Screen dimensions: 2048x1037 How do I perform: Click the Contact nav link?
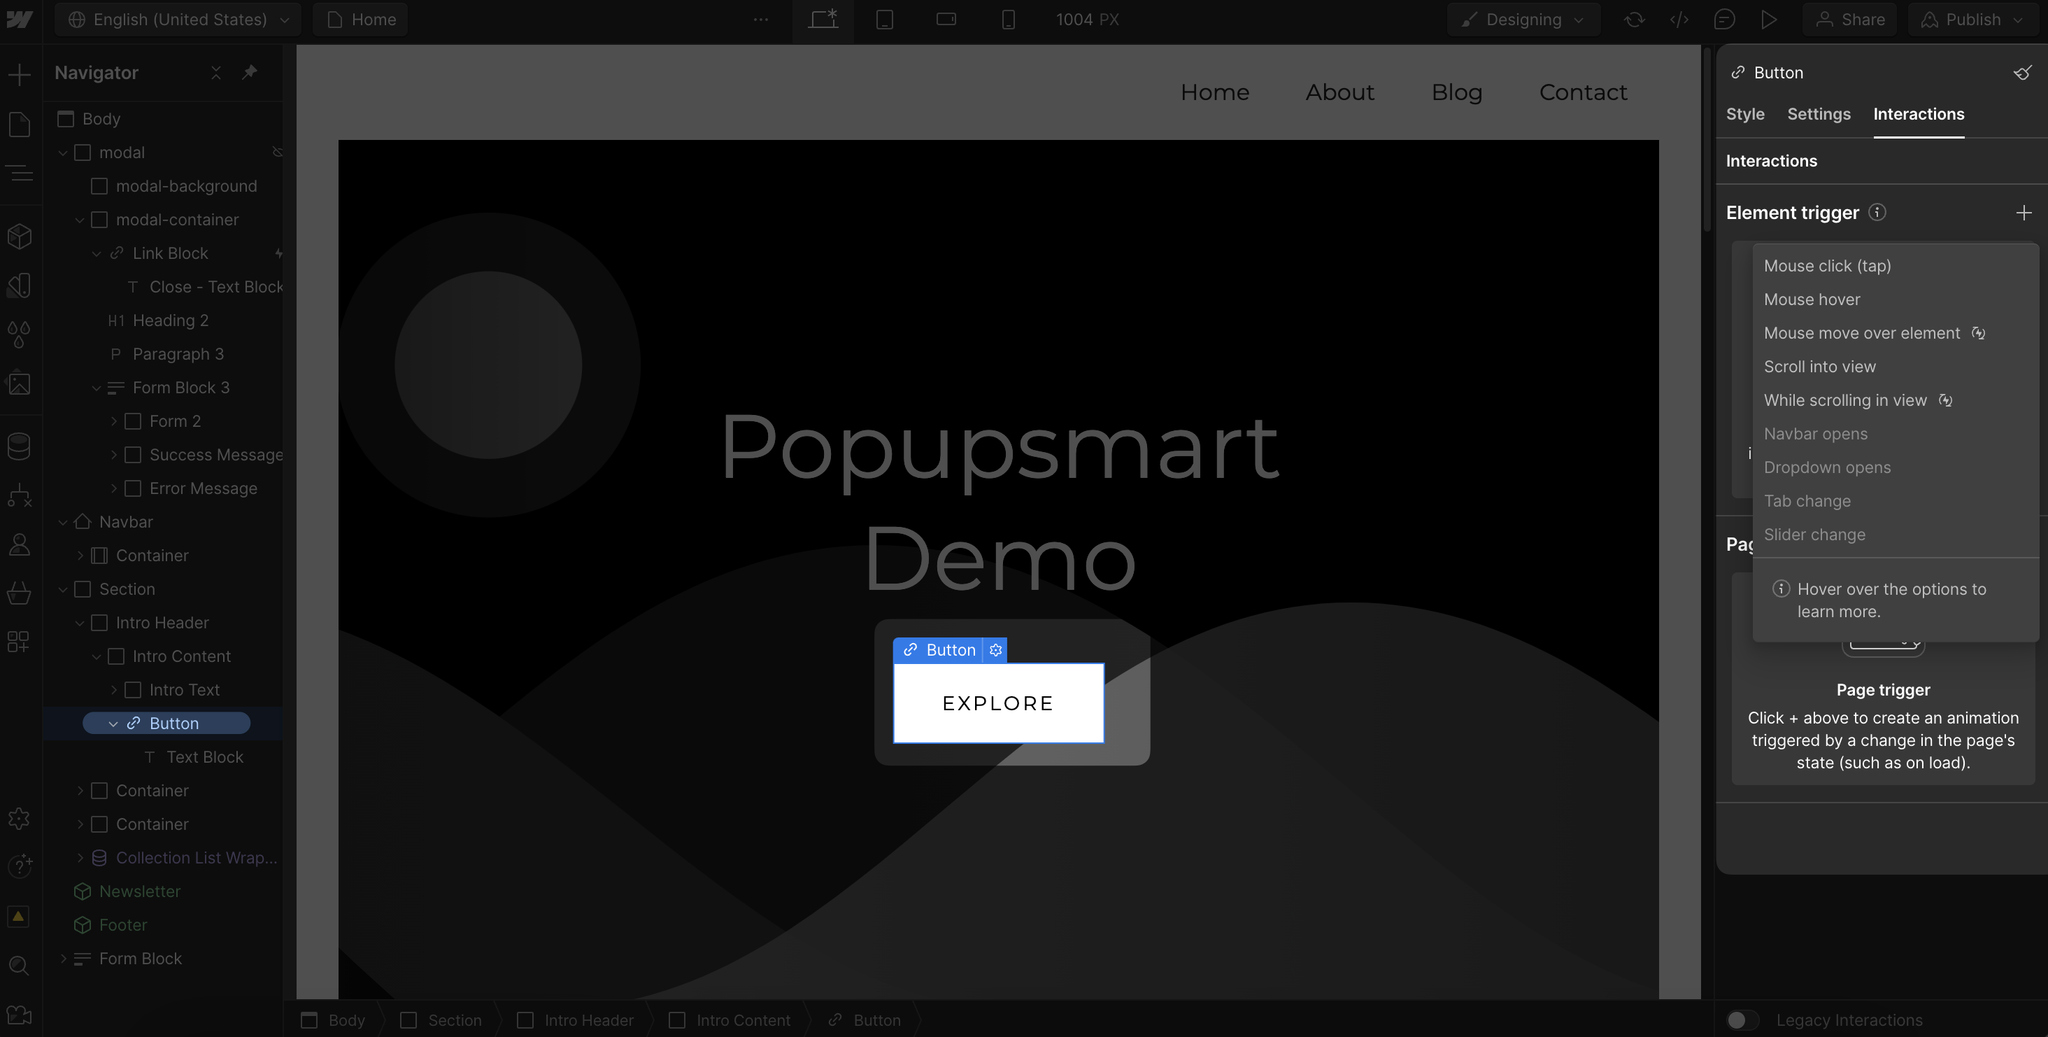(x=1583, y=92)
